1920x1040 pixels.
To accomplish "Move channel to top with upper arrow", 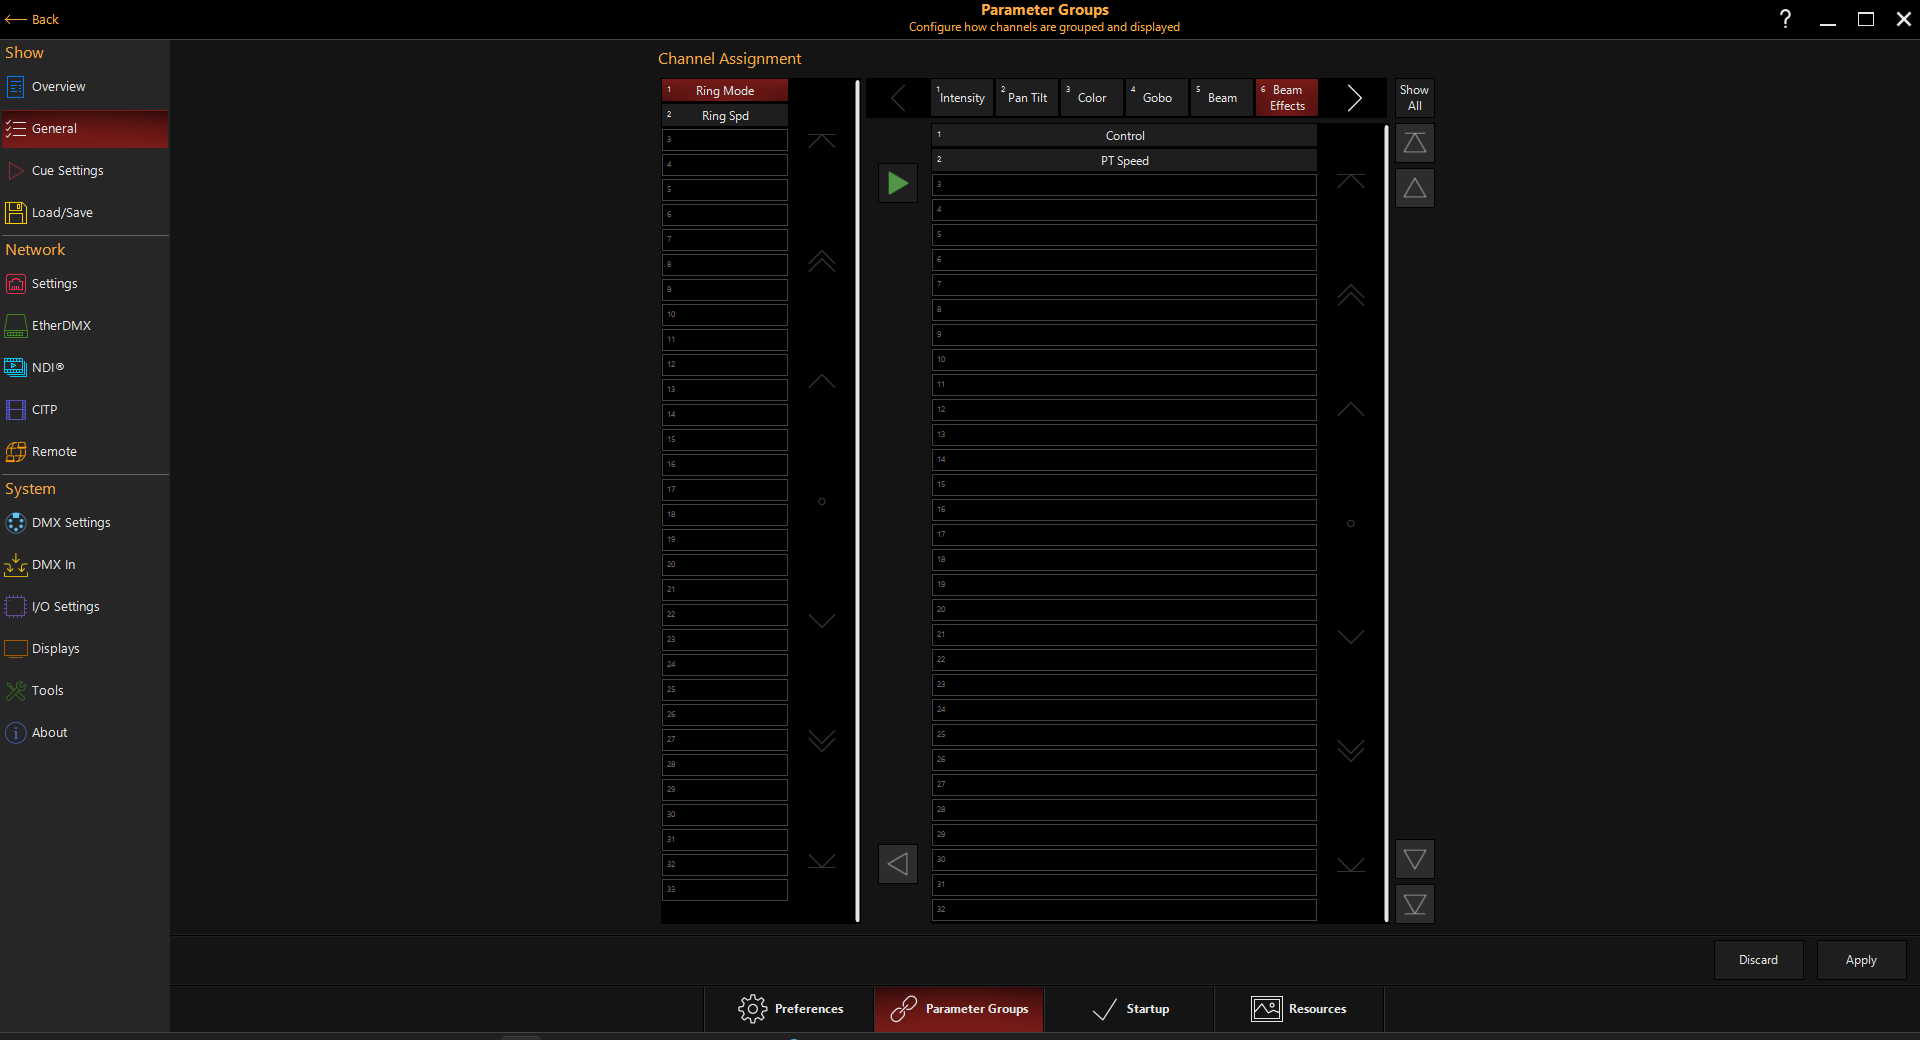I will (1414, 144).
